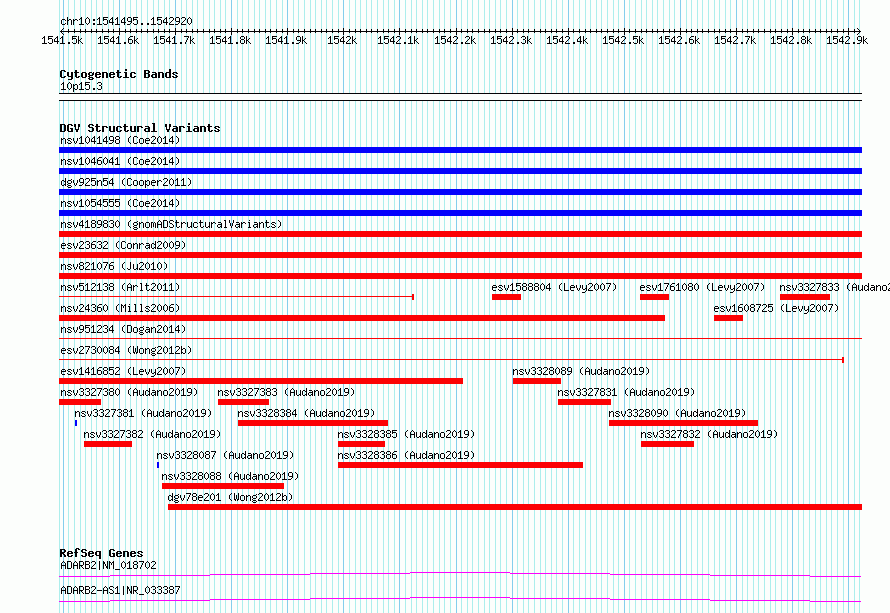This screenshot has width=890, height=613.
Task: Select nsv951234 (Dogan2014) label
Action: [x=123, y=329]
